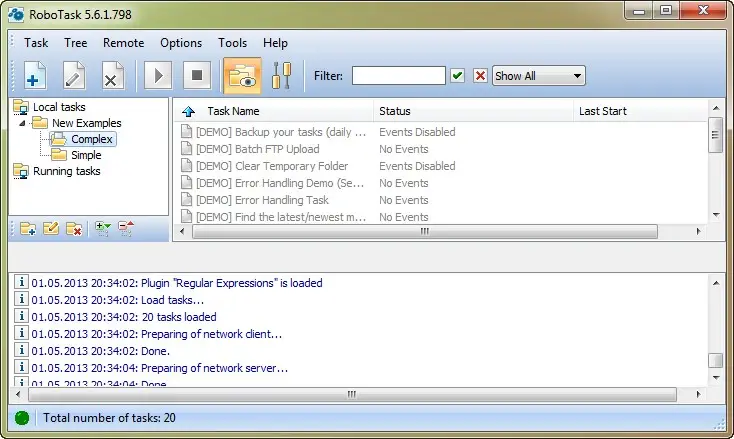Sort by the Status column header
Screen dimensions: 734x439
(x=395, y=111)
